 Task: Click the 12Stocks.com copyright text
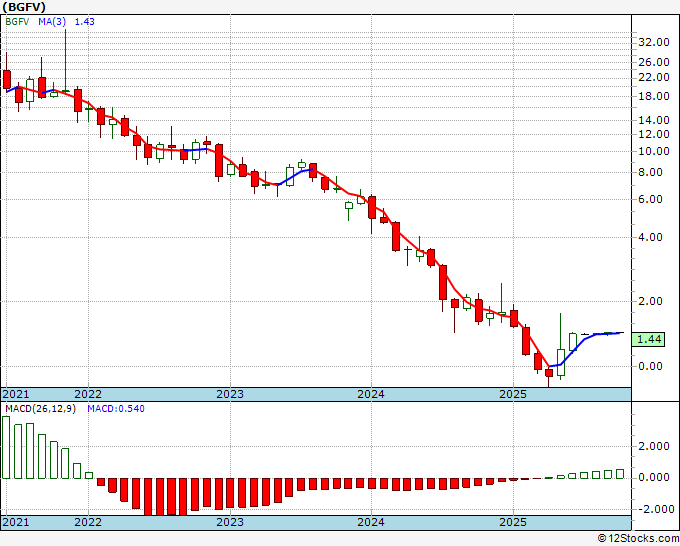[x=638, y=539]
